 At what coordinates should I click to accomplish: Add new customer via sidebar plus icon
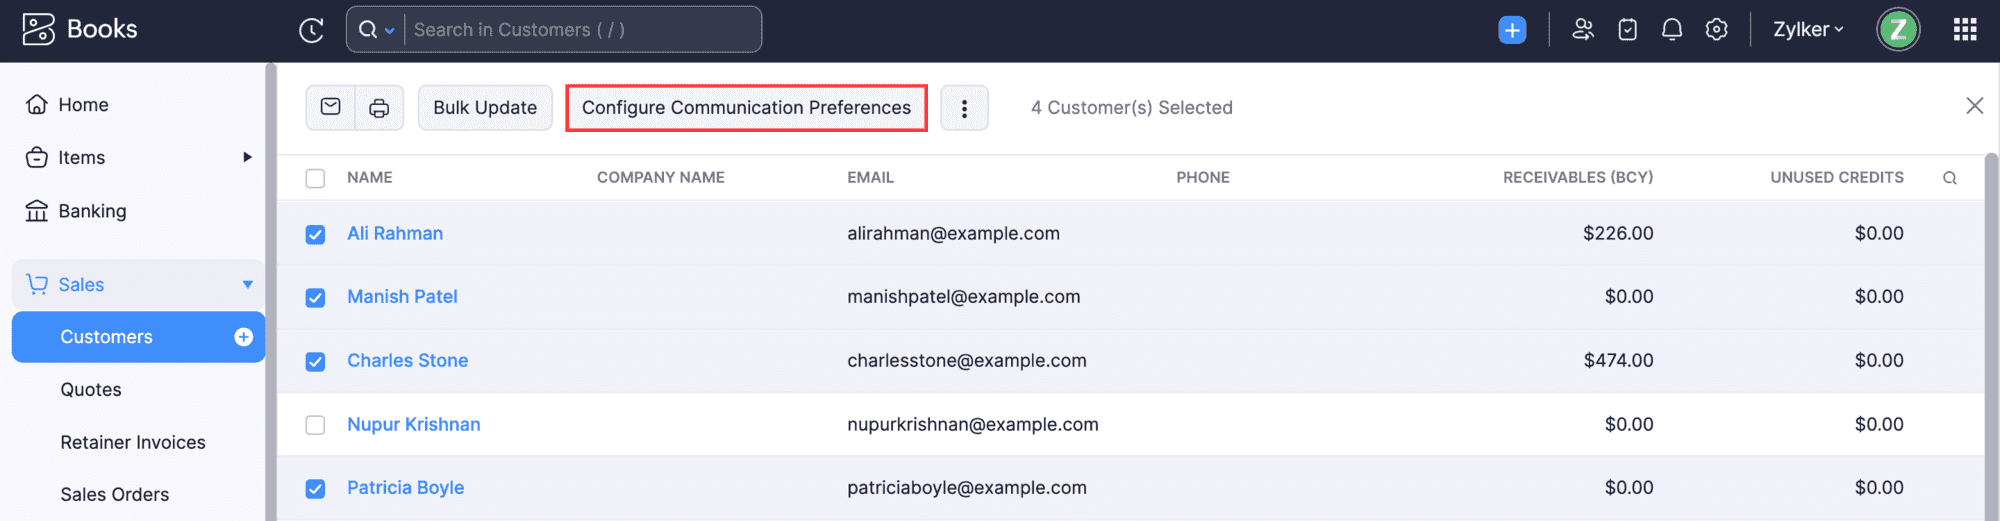[243, 337]
